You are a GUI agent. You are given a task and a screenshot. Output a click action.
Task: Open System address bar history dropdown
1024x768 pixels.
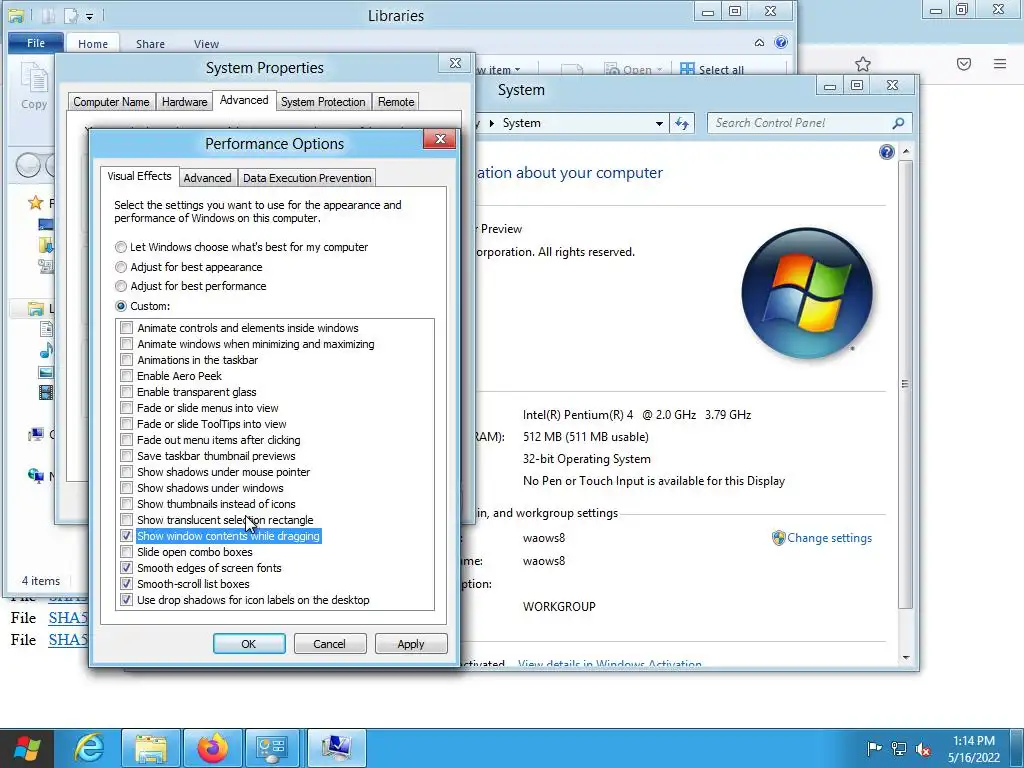point(659,123)
